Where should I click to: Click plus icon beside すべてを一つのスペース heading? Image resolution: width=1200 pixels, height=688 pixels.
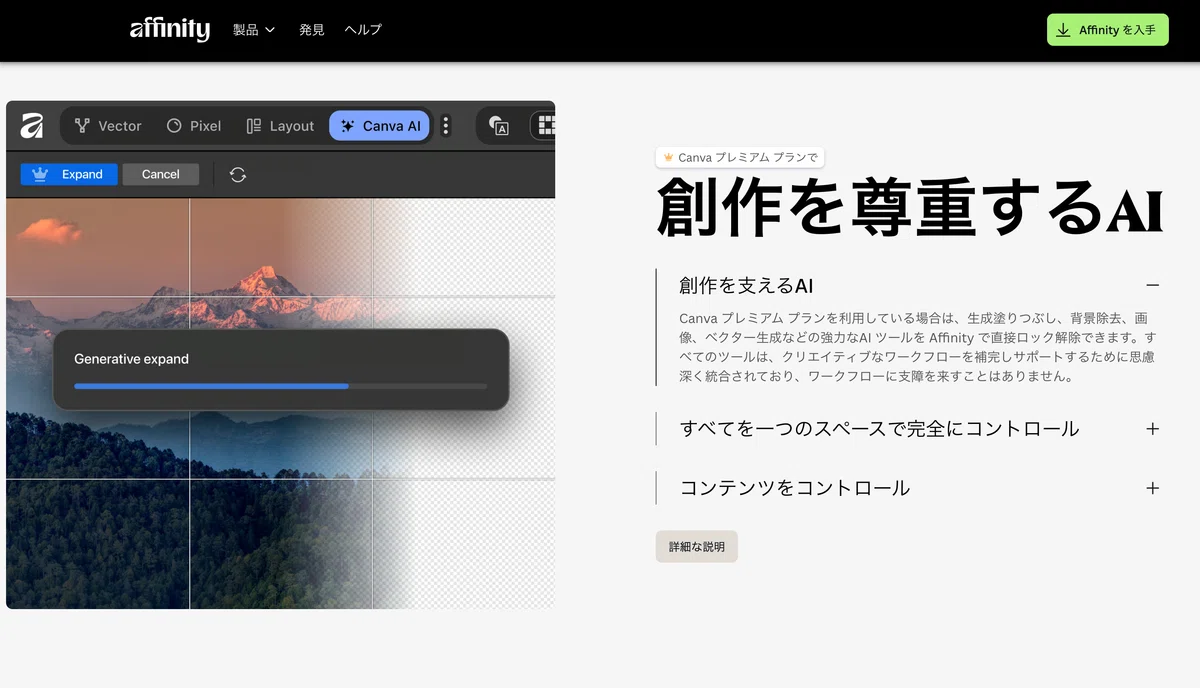(1153, 429)
